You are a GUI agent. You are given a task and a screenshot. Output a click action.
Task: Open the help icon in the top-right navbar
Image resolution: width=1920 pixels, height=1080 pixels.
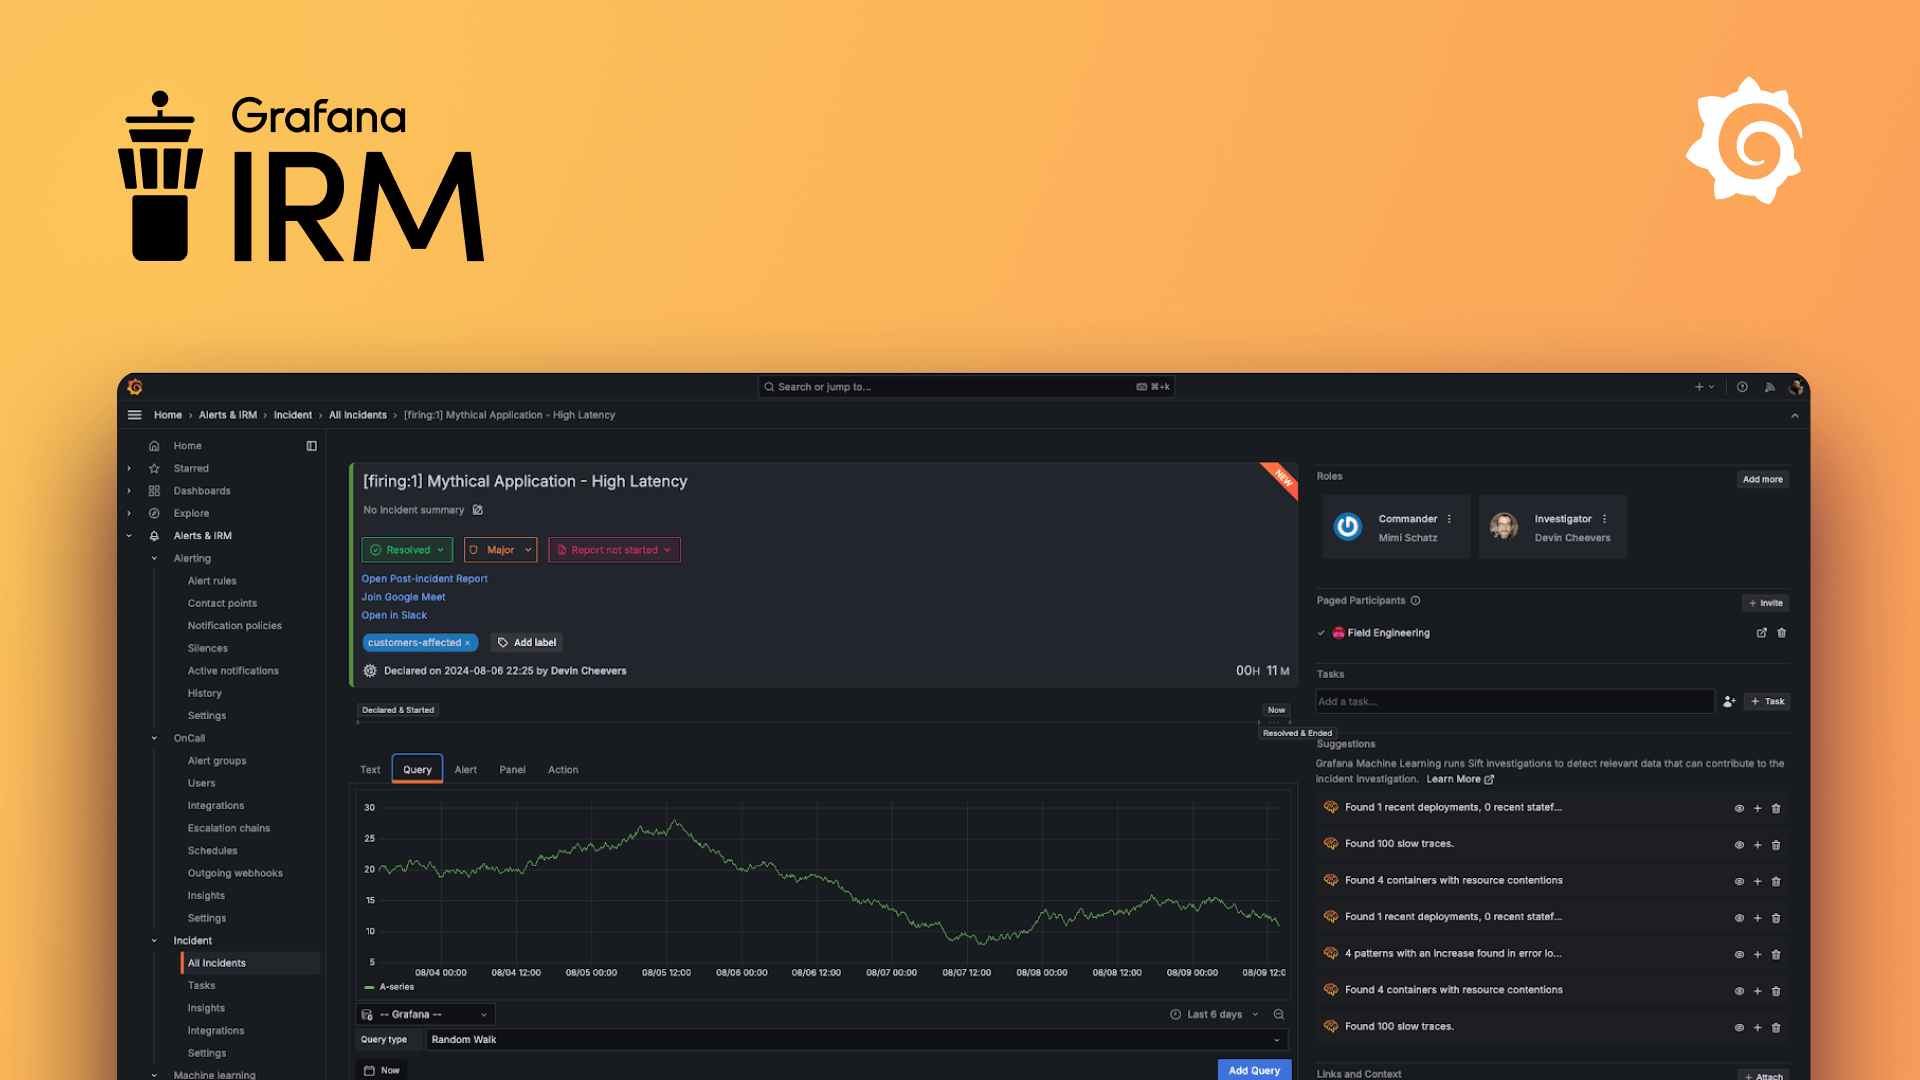(1742, 387)
